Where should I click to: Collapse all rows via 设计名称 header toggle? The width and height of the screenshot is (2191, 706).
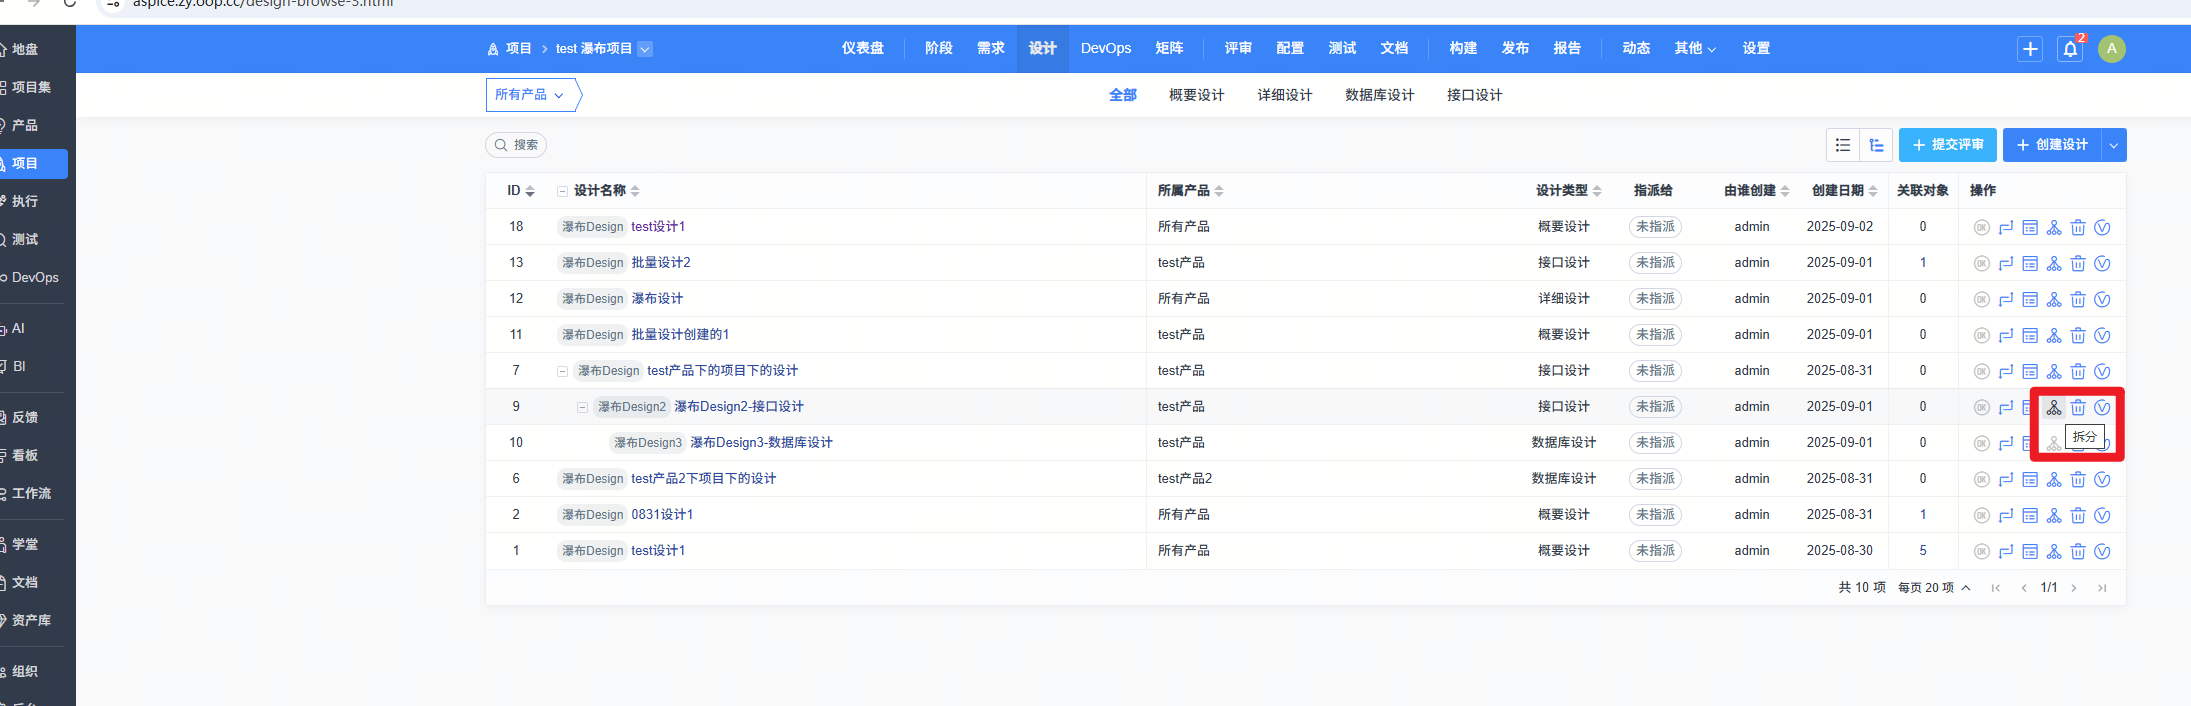click(562, 191)
